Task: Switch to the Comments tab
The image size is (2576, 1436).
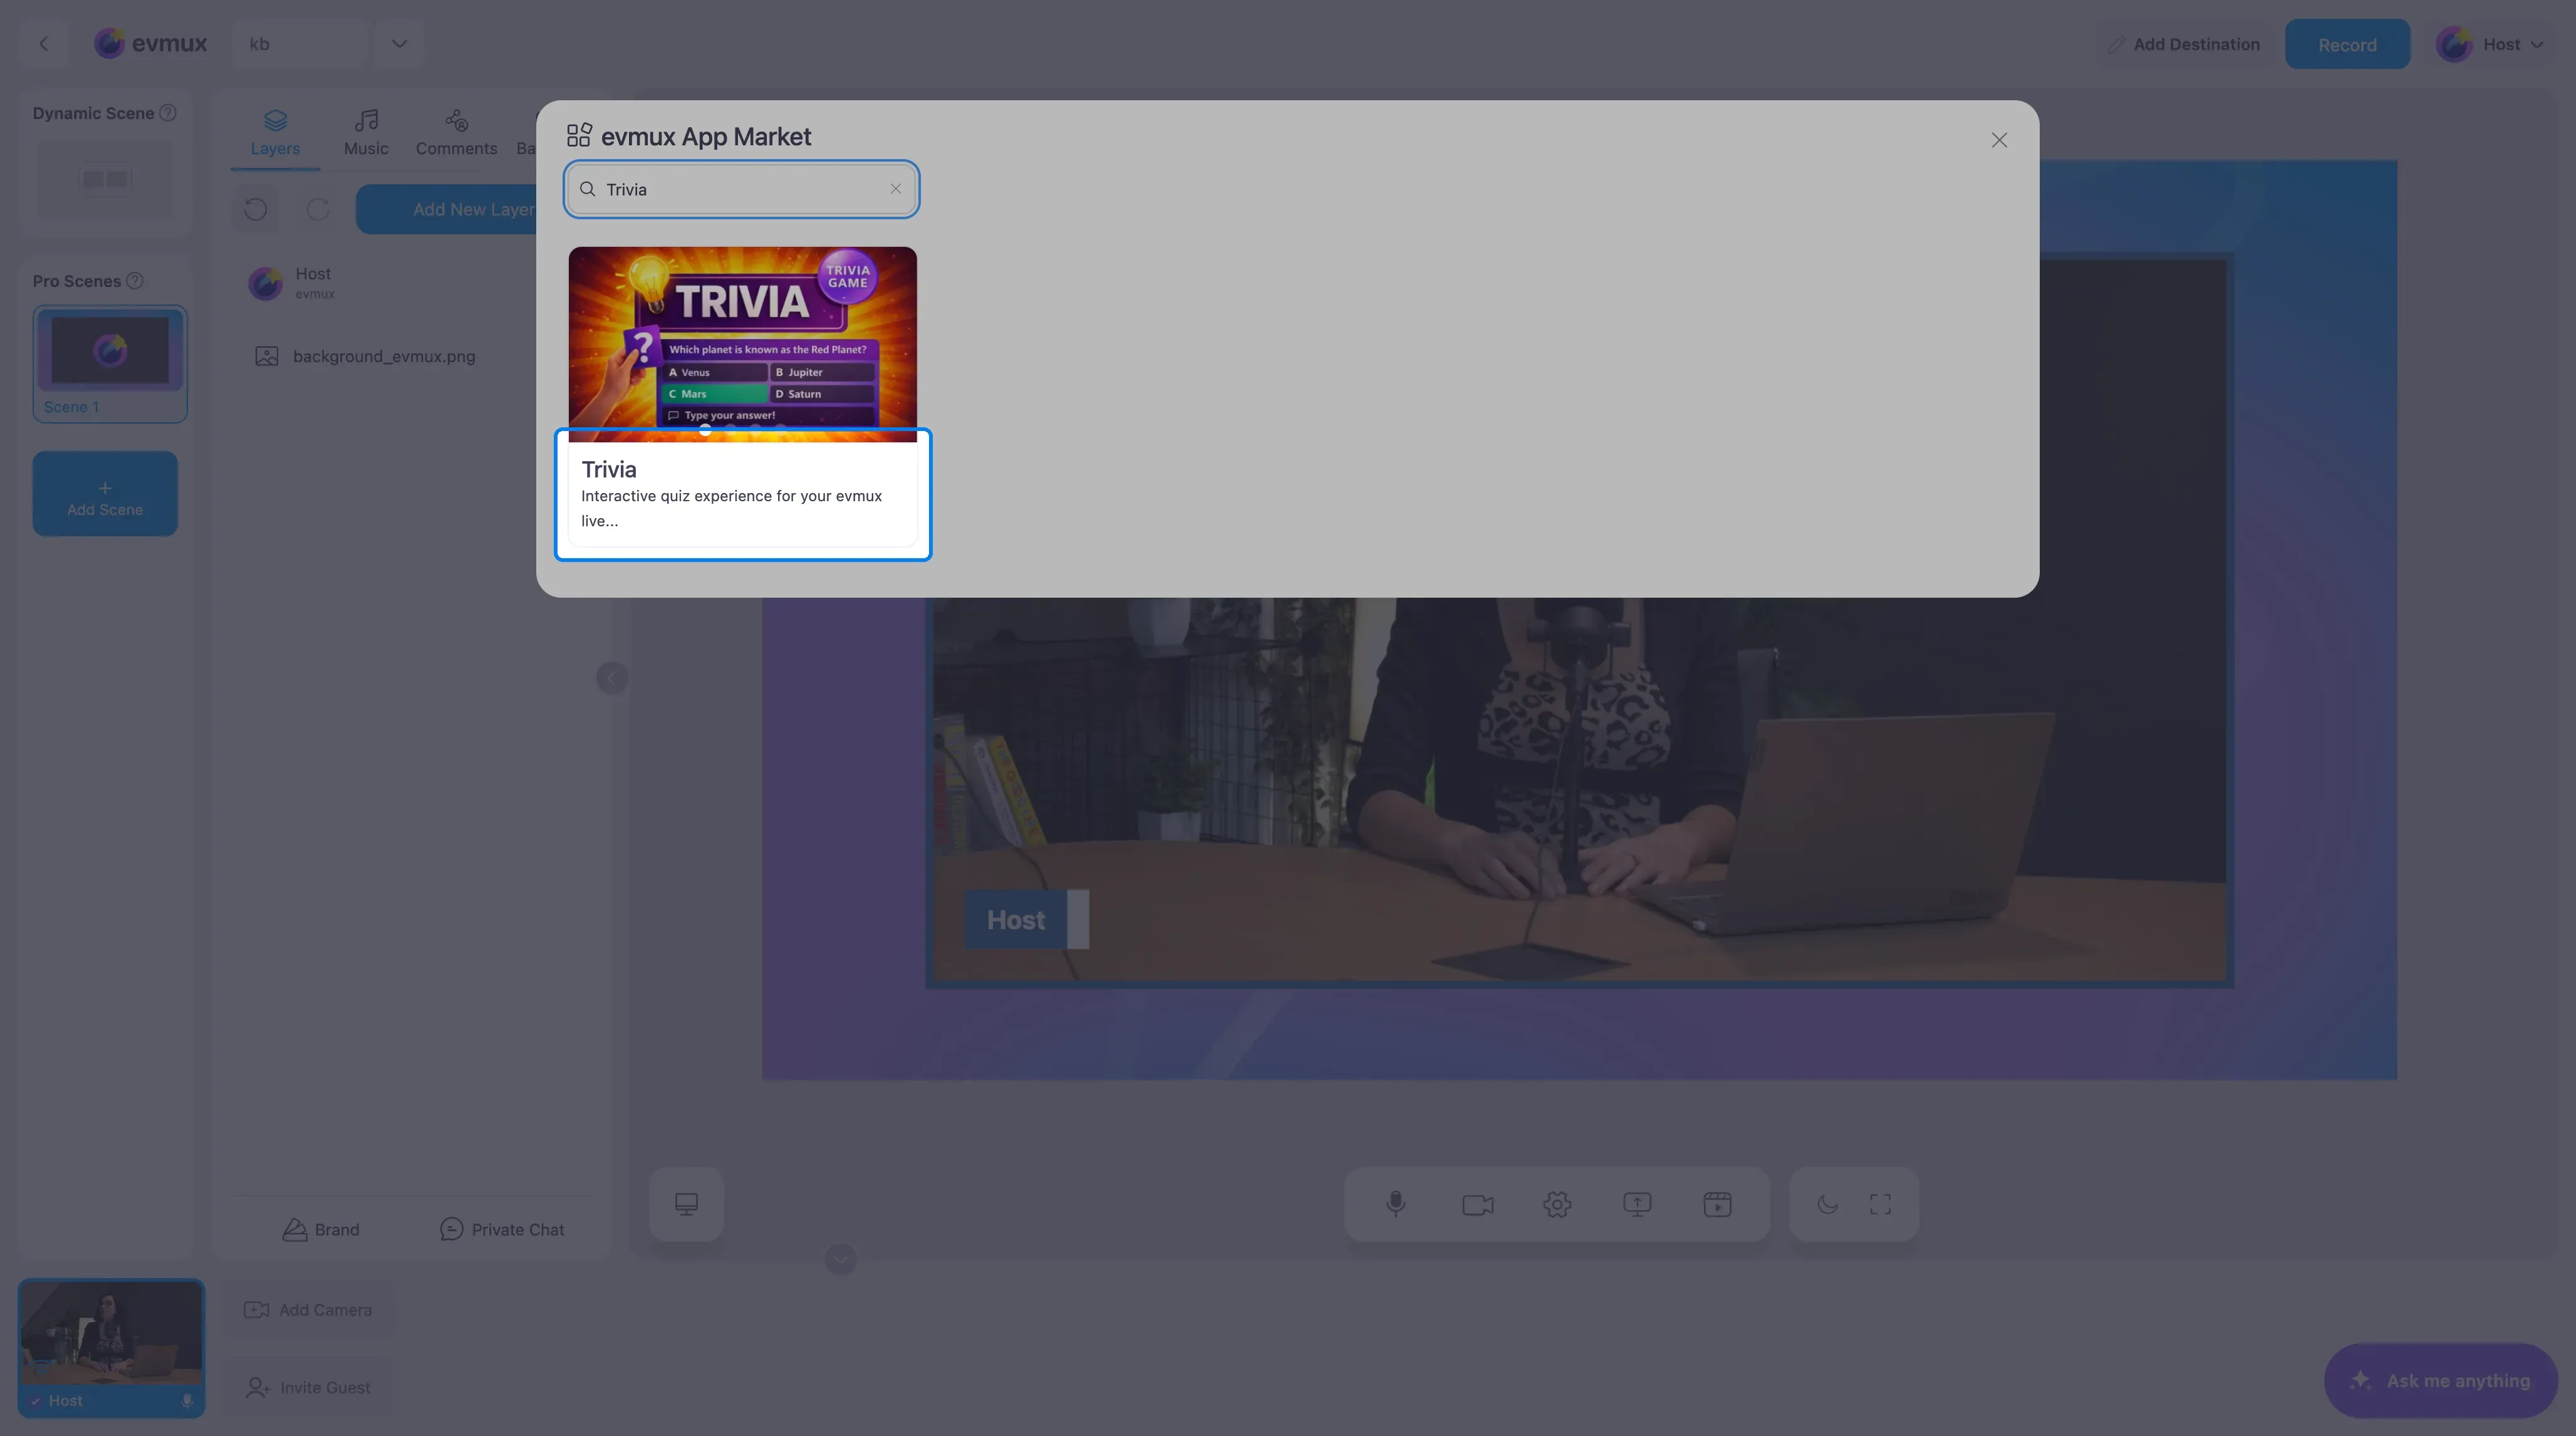Action: [456, 132]
